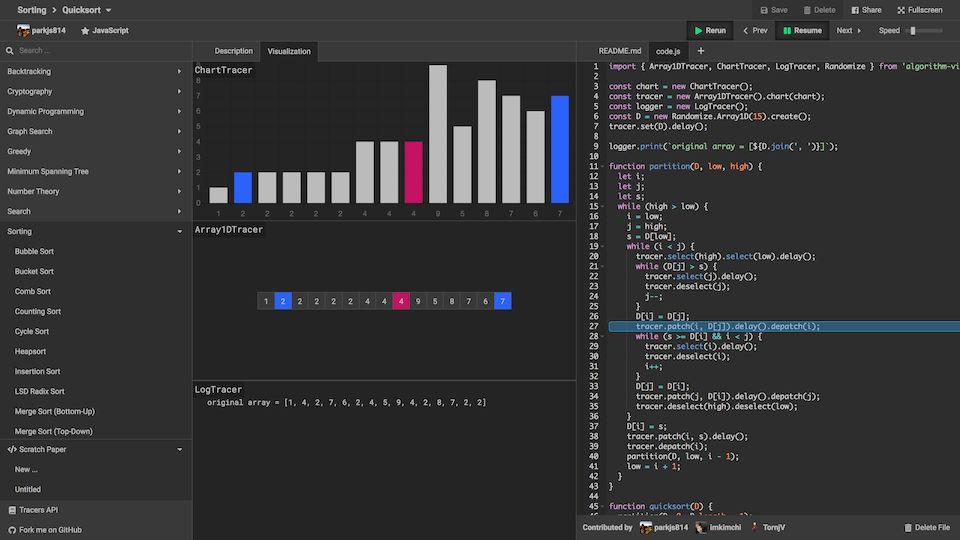Click the JavaScript star icon
Screen dimensions: 960x540
[x=85, y=31]
